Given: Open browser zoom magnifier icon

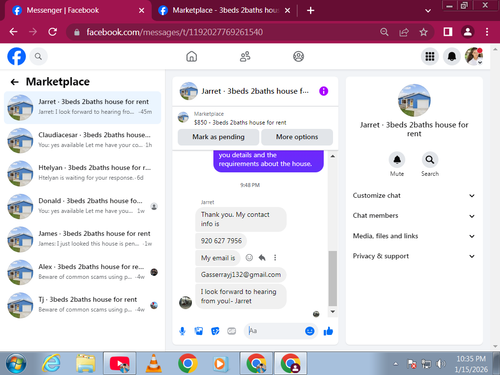Looking at the screenshot, I should tap(384, 32).
